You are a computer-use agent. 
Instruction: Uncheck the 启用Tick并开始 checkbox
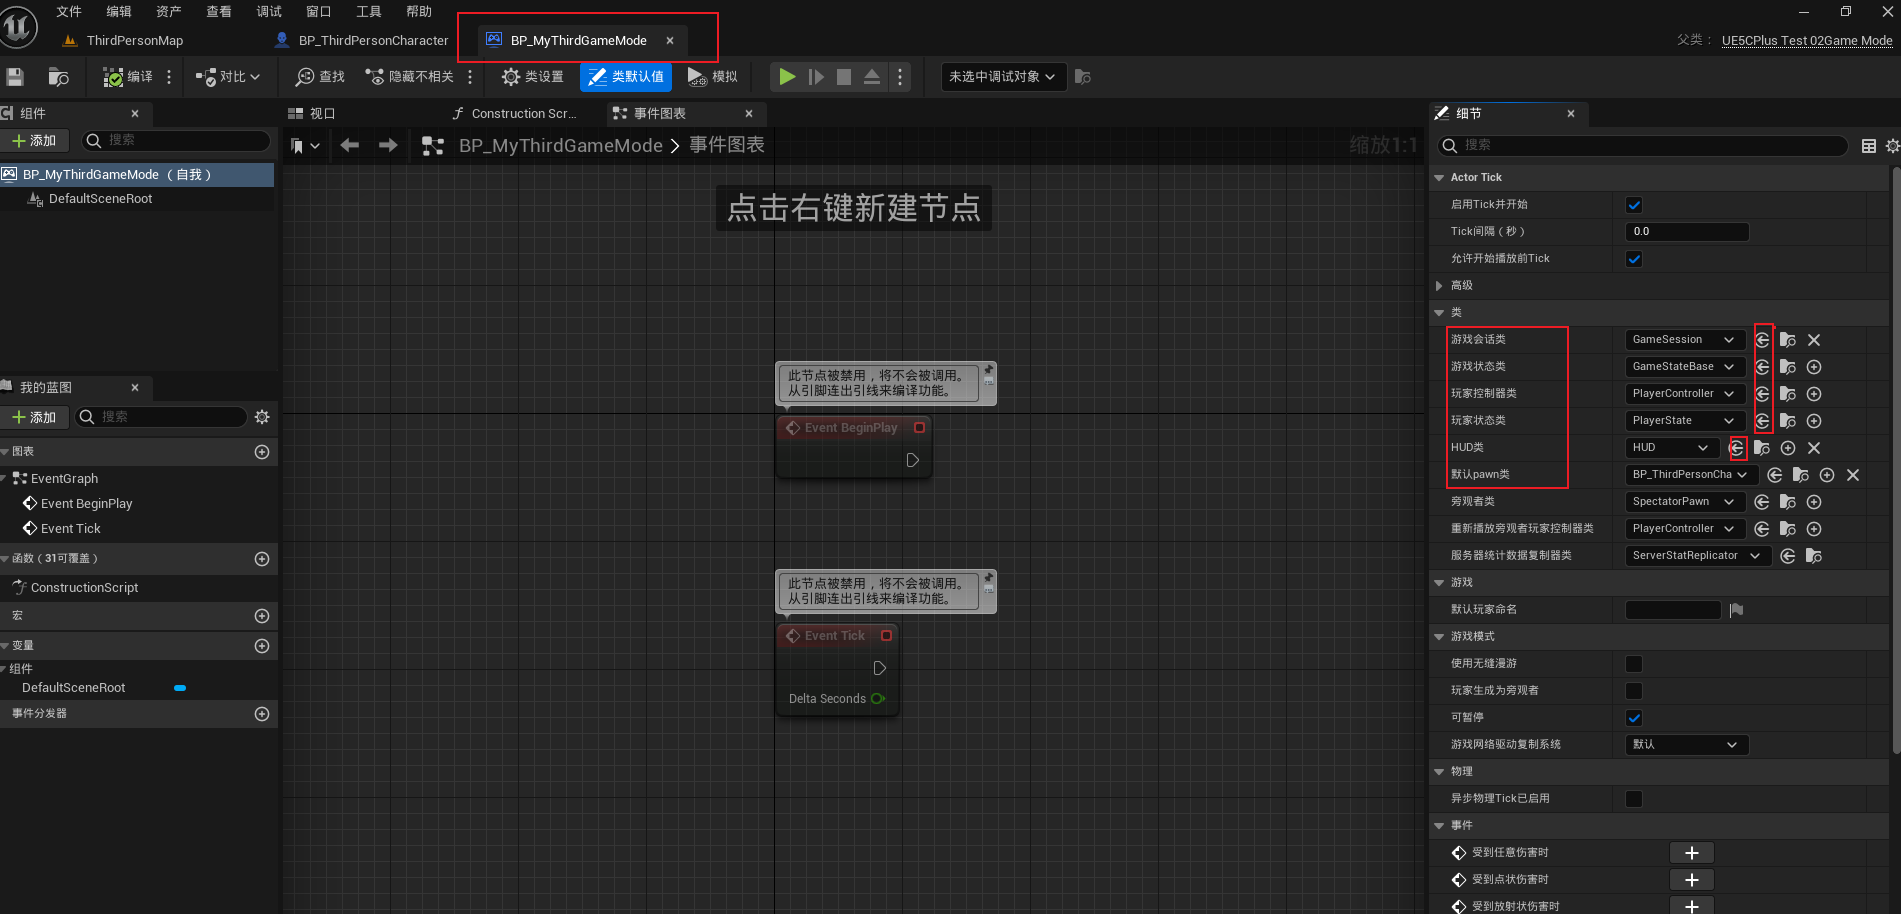click(1634, 204)
